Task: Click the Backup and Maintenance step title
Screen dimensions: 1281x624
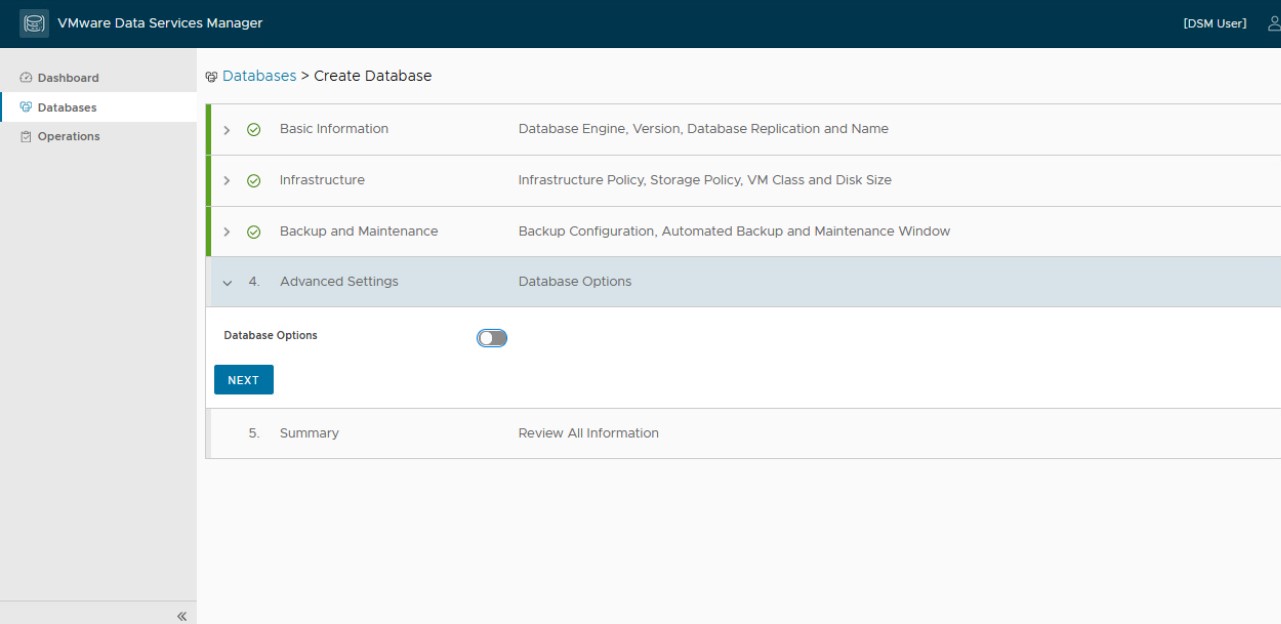Action: coord(359,231)
